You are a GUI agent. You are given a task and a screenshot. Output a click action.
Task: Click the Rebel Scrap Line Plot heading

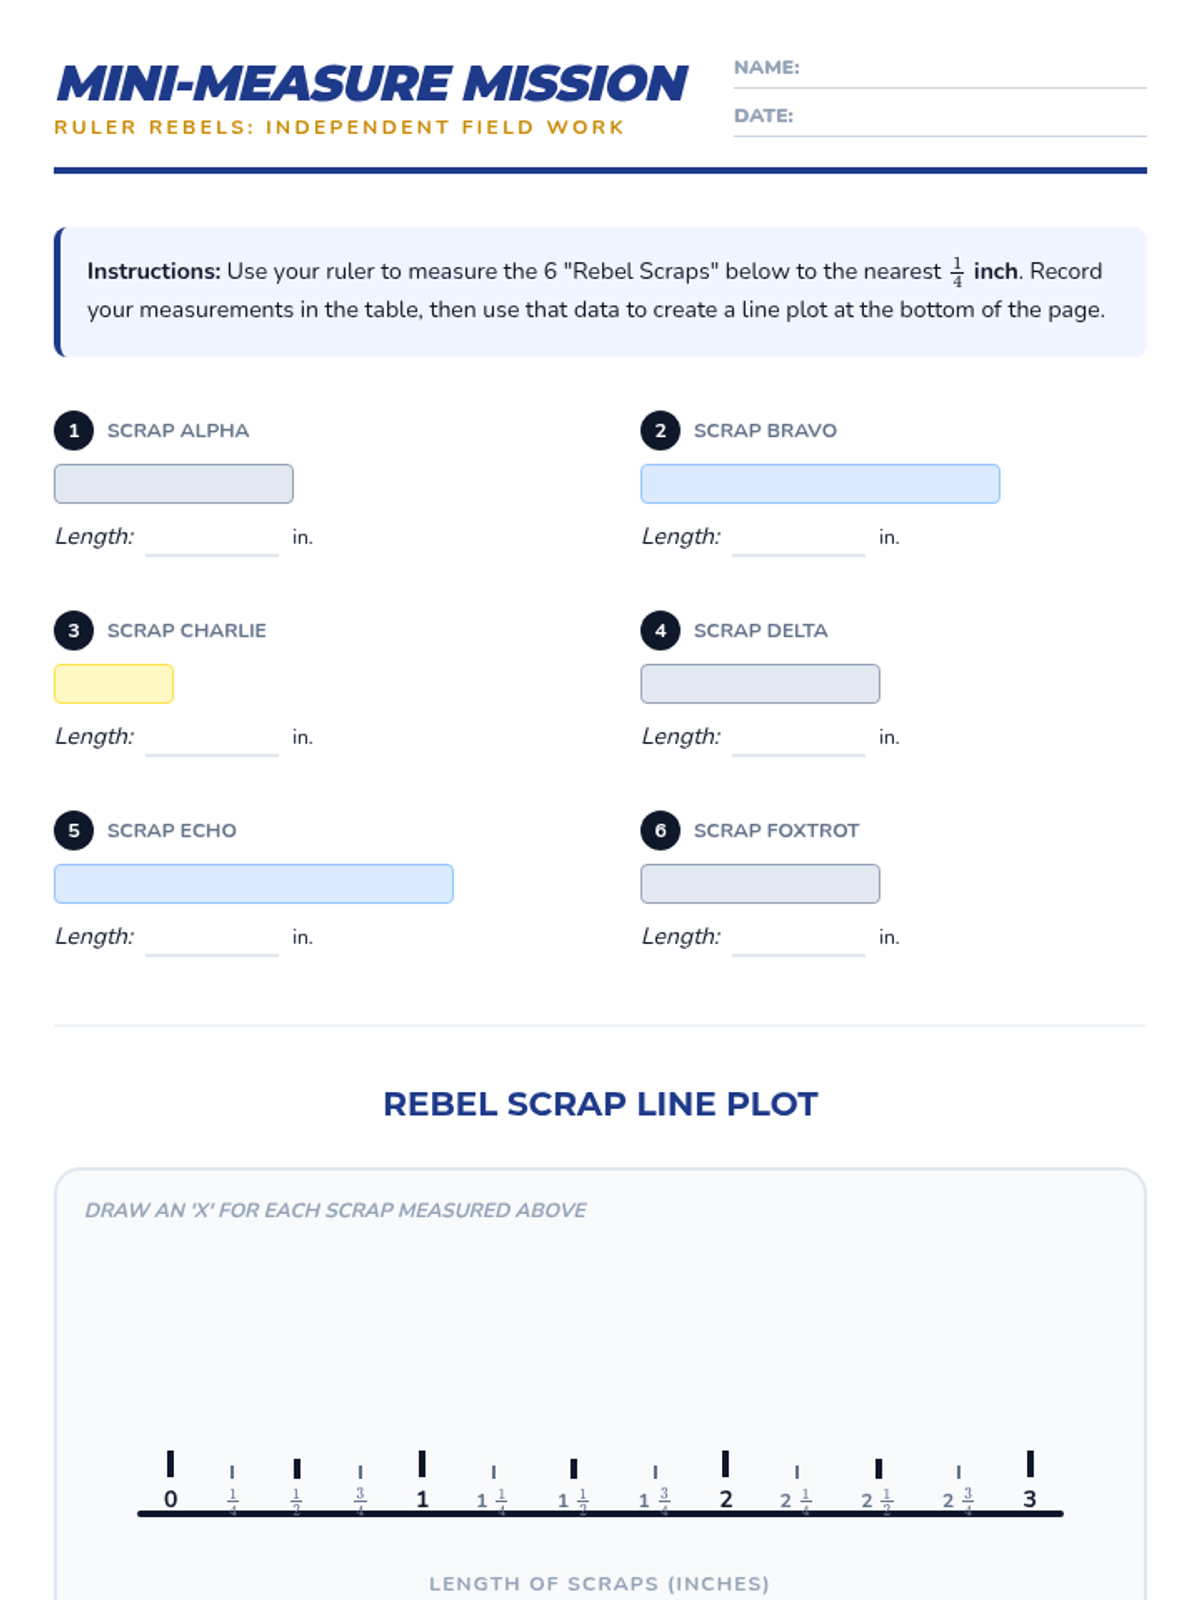(600, 1104)
